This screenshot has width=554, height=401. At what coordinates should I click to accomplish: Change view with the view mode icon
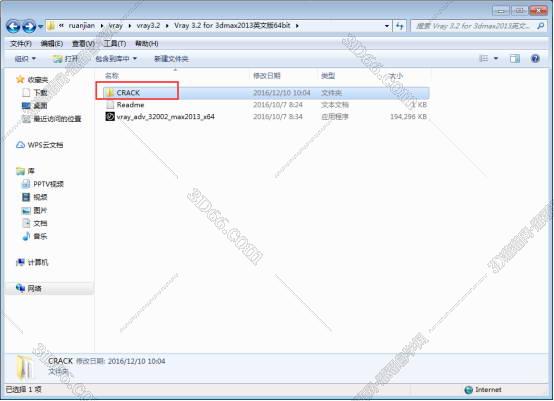click(483, 59)
